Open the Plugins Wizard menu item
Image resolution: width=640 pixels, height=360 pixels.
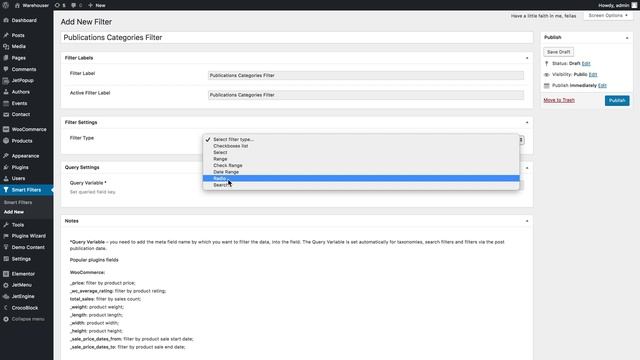click(x=27, y=236)
